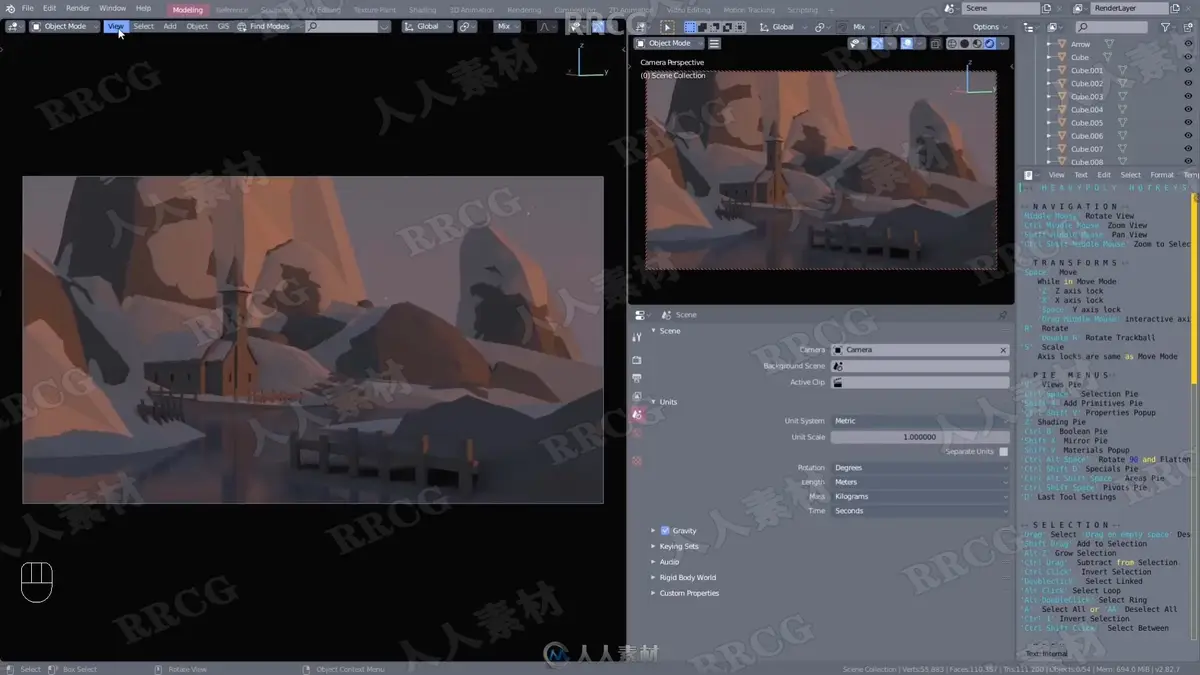The width and height of the screenshot is (1200, 675).
Task: Uncheck the Gravity checkbox
Action: pyautogui.click(x=665, y=531)
